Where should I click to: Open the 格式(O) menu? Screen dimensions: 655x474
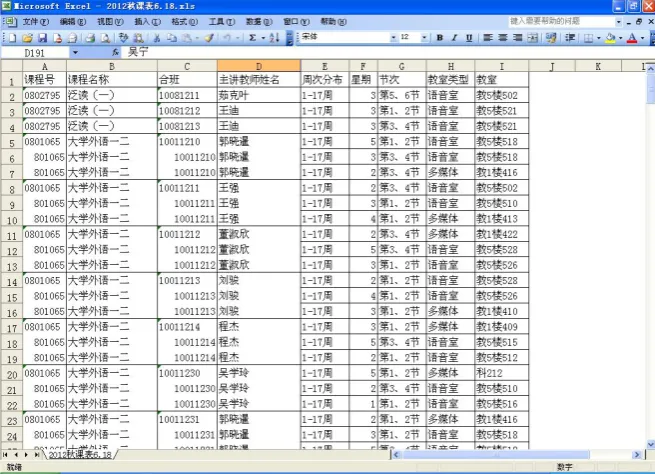[x=184, y=22]
